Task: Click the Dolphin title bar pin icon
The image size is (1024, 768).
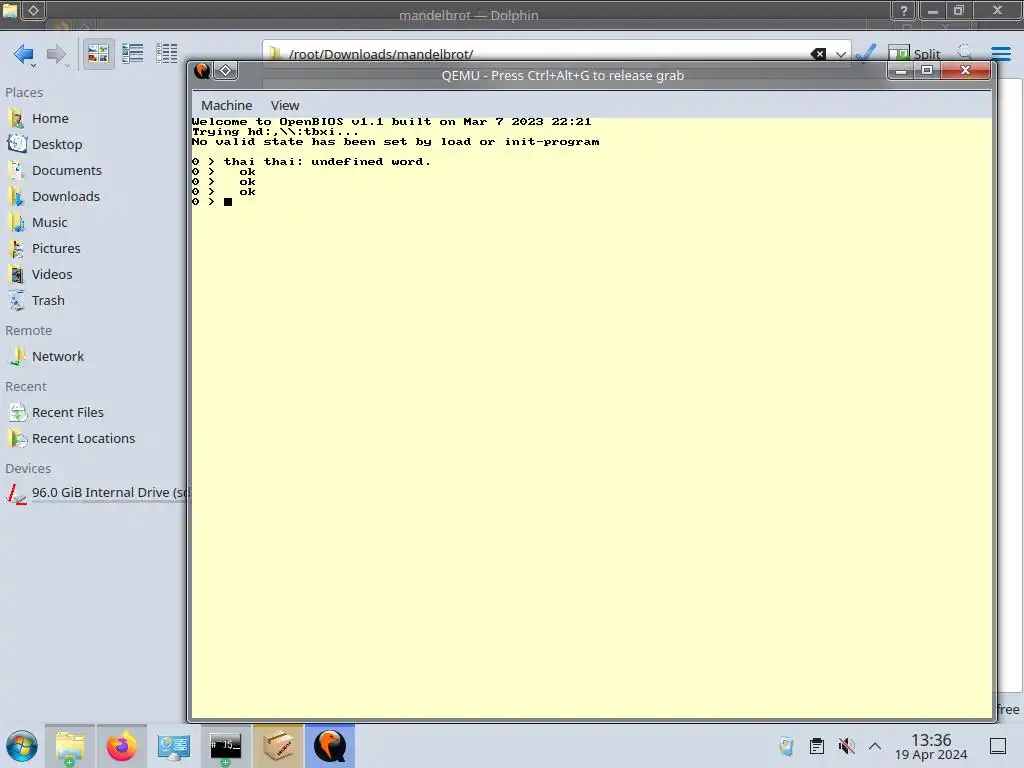Action: tap(33, 10)
